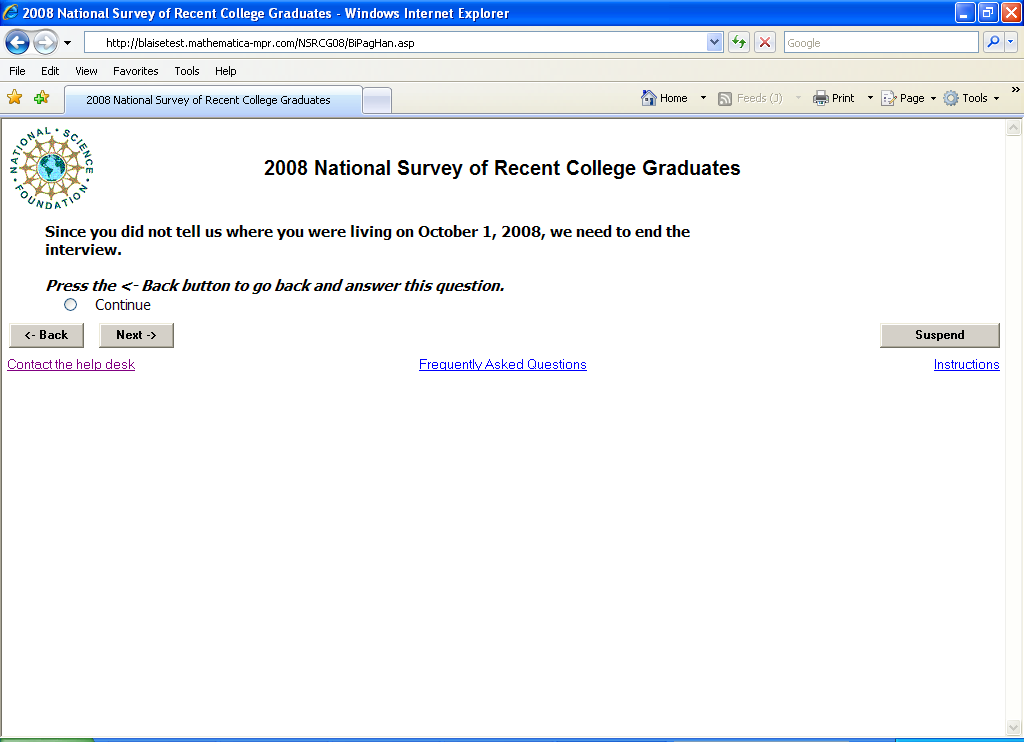Click the Google search box
Viewport: 1024px width, 742px height.
click(x=881, y=42)
